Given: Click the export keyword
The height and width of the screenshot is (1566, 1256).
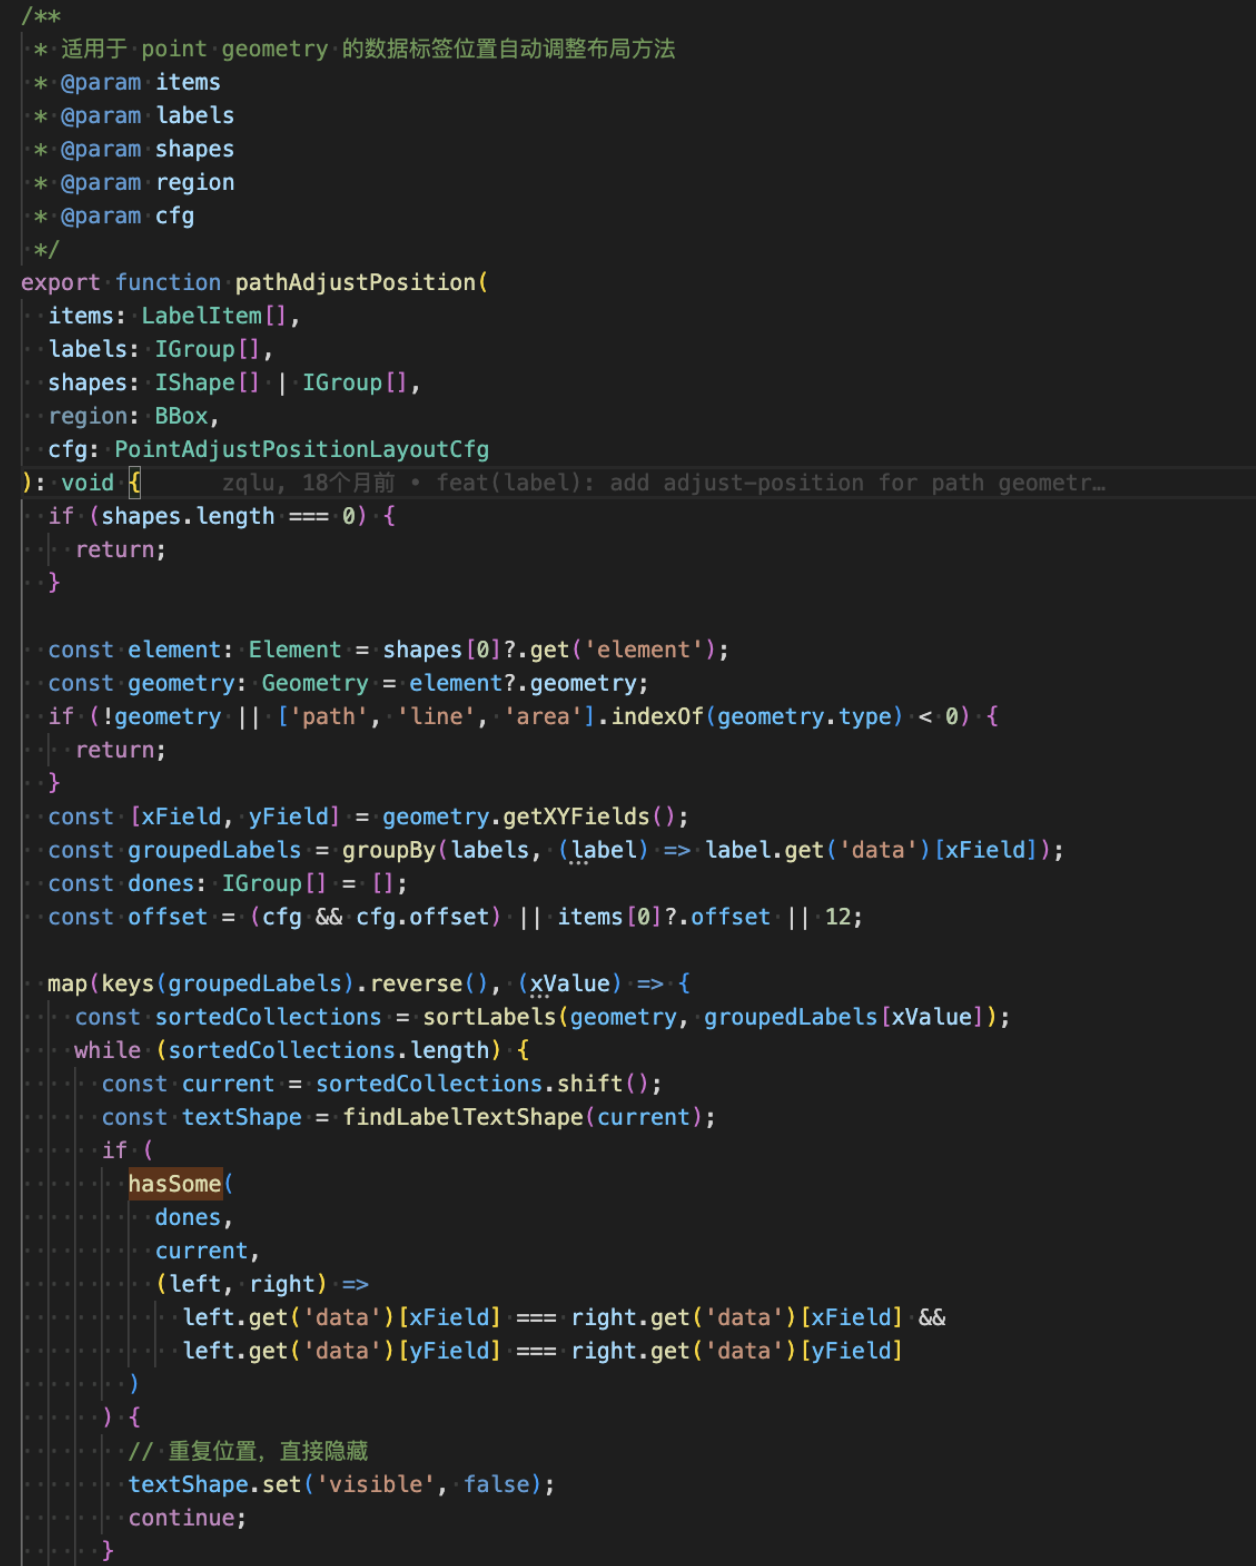Looking at the screenshot, I should (60, 282).
